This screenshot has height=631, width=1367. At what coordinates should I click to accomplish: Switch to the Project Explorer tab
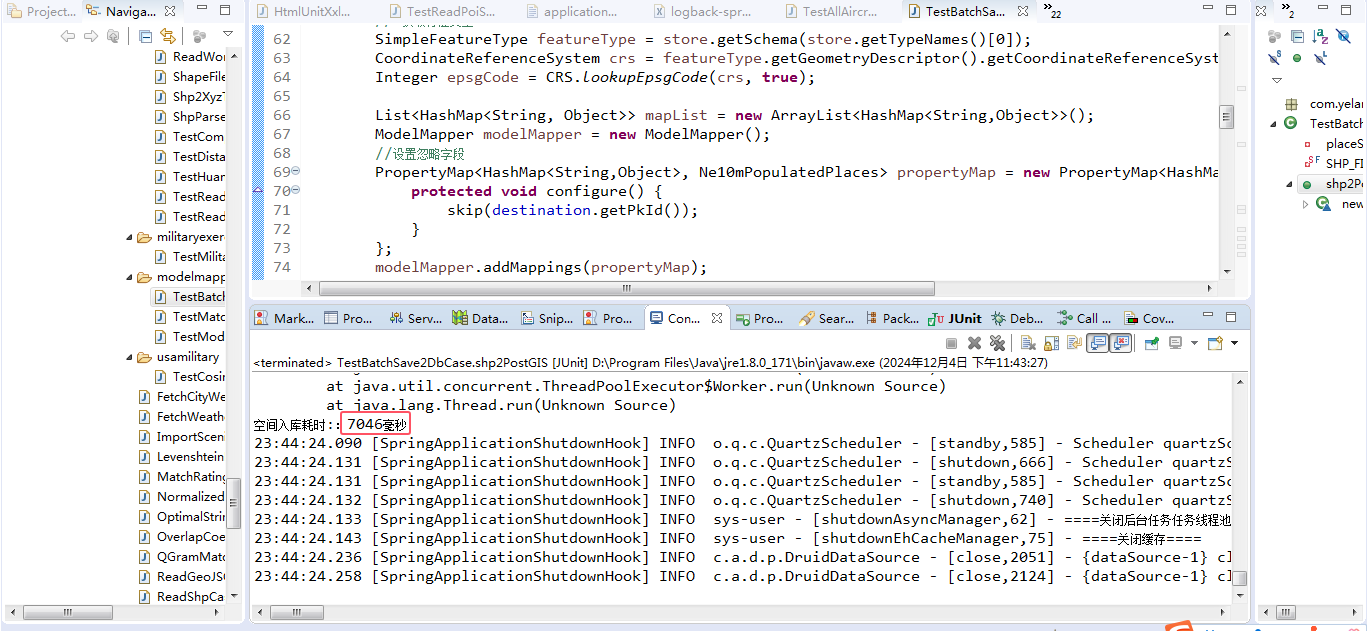(x=42, y=12)
